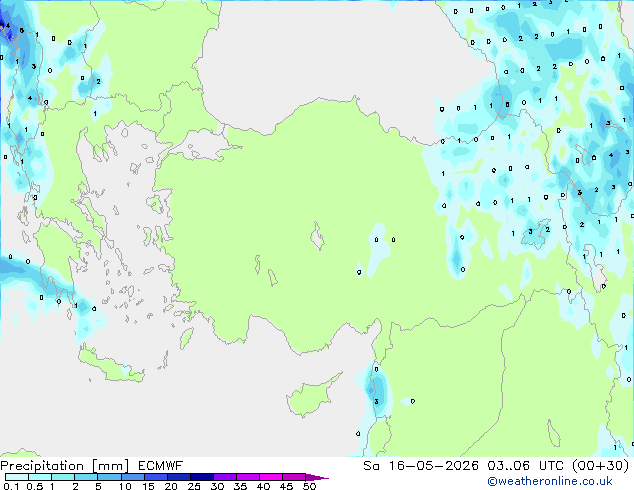
Task: Click the 40–45 mm magenta legend swatch
Action: 270,477
